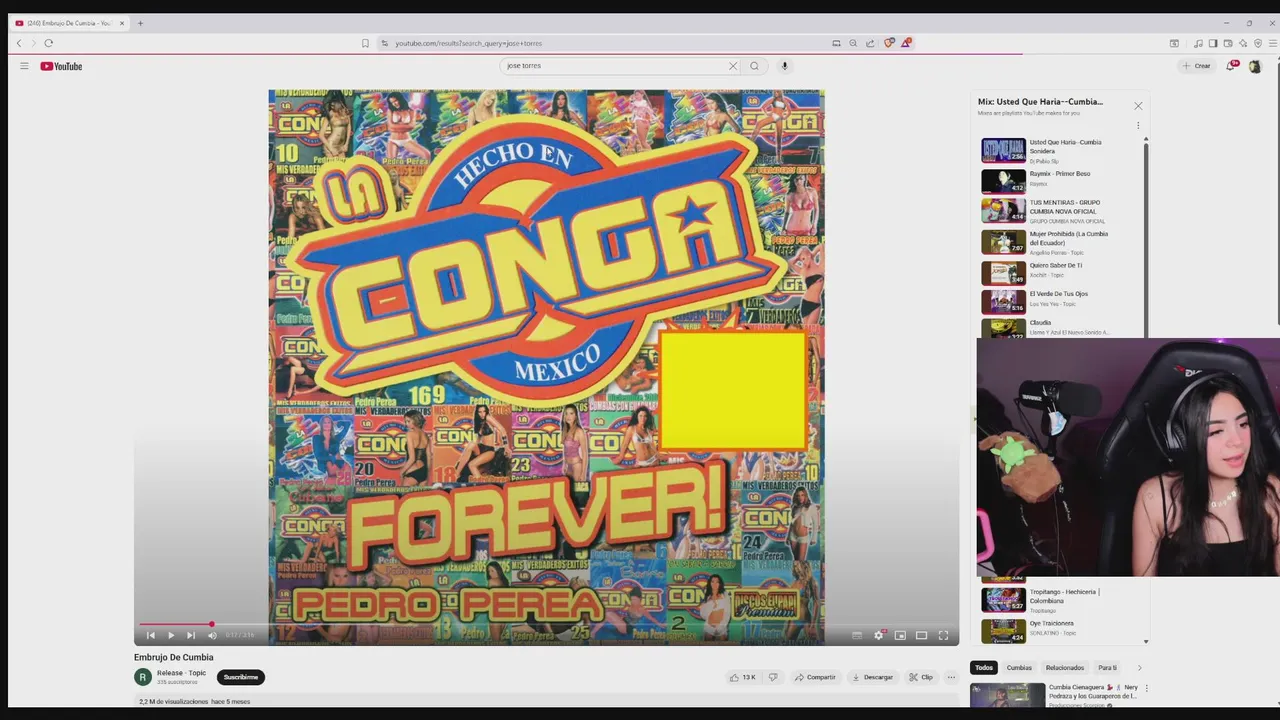Close the Mix playlist panel
Screen dimensions: 1280x720
(x=1138, y=105)
